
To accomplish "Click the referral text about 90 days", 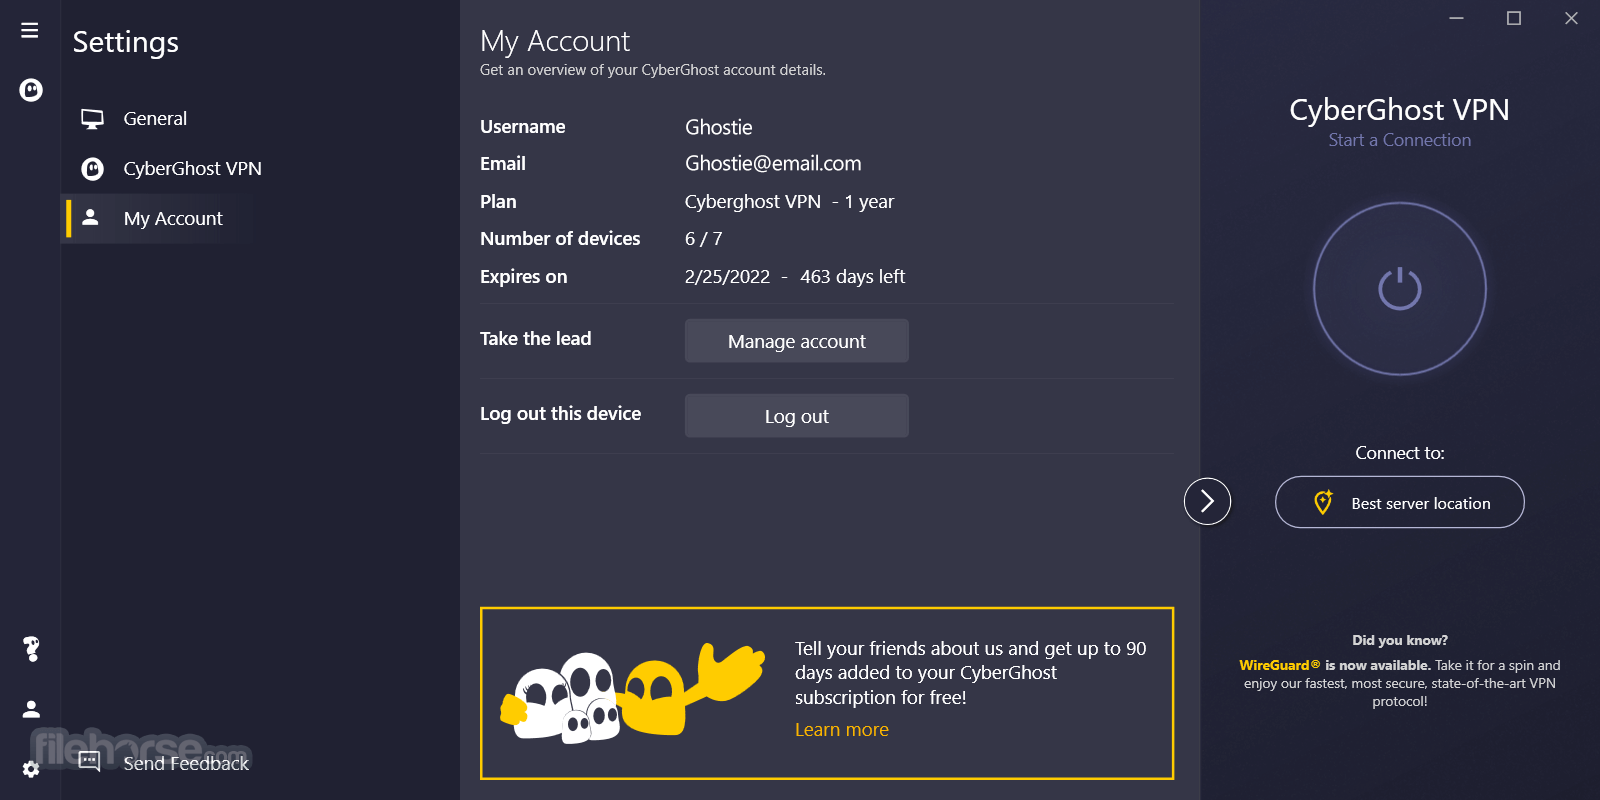I will click(970, 673).
